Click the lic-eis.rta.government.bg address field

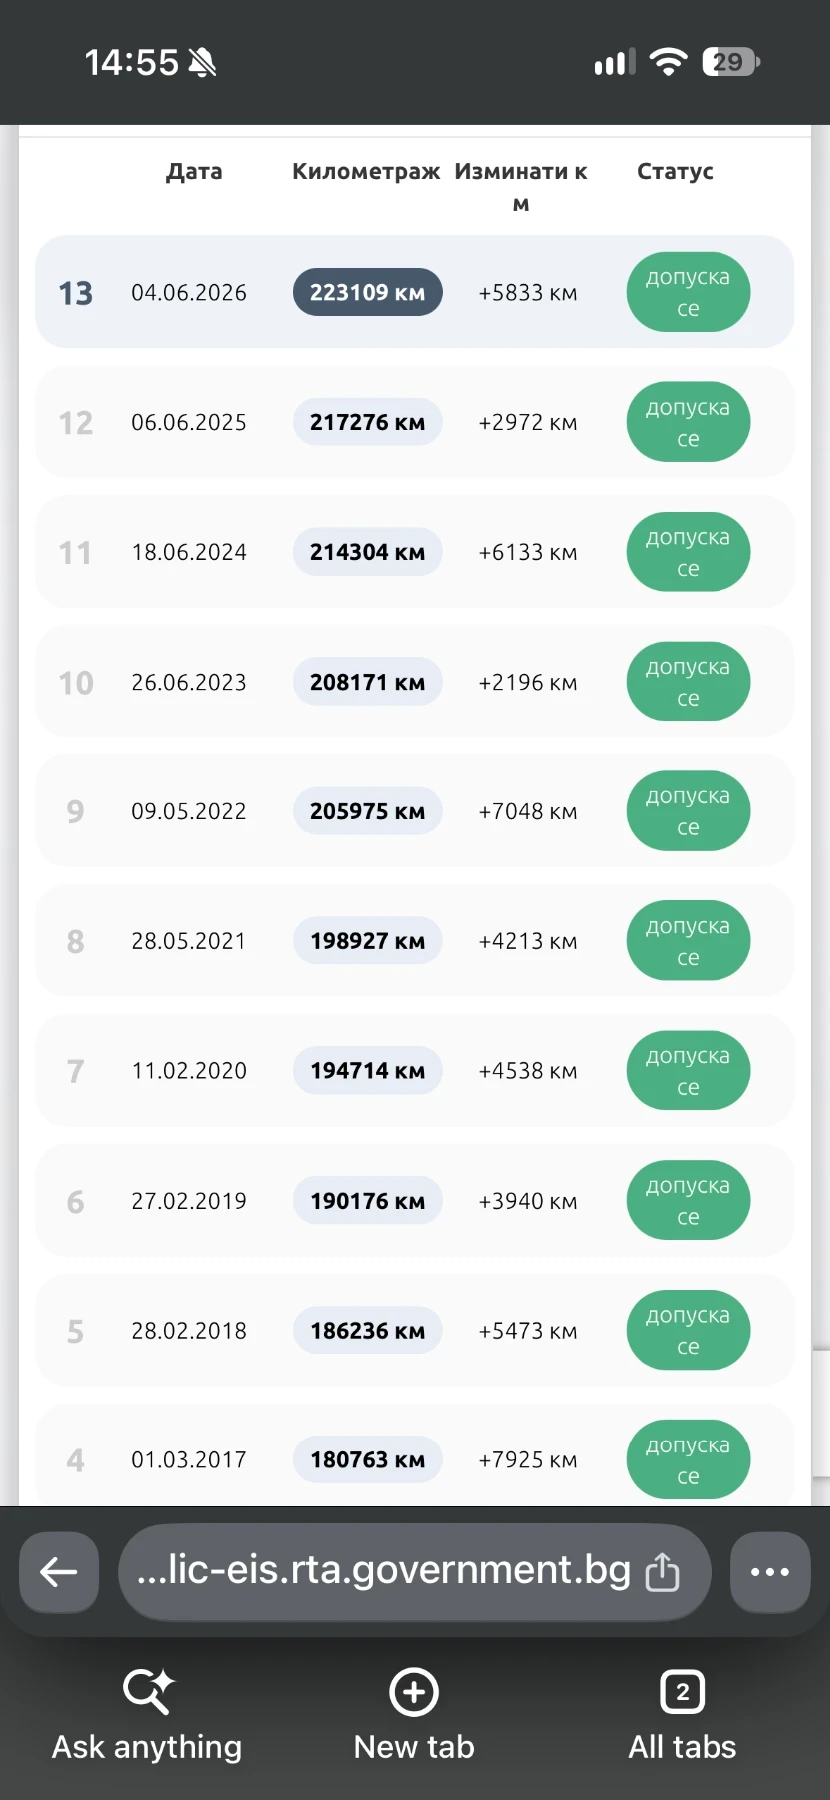414,1572
